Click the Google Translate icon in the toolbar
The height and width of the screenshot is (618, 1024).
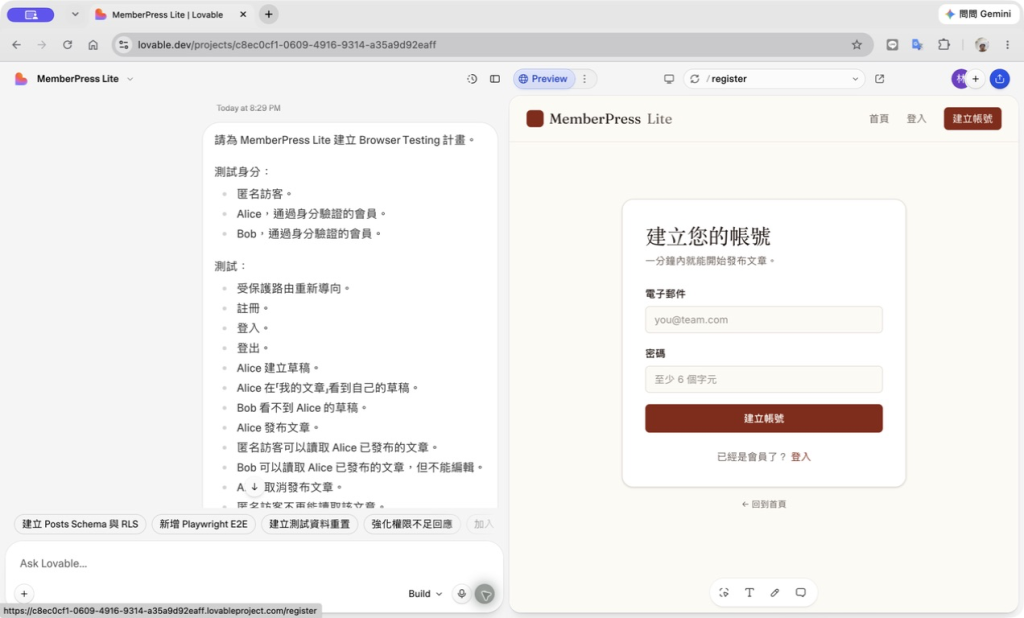(x=918, y=44)
